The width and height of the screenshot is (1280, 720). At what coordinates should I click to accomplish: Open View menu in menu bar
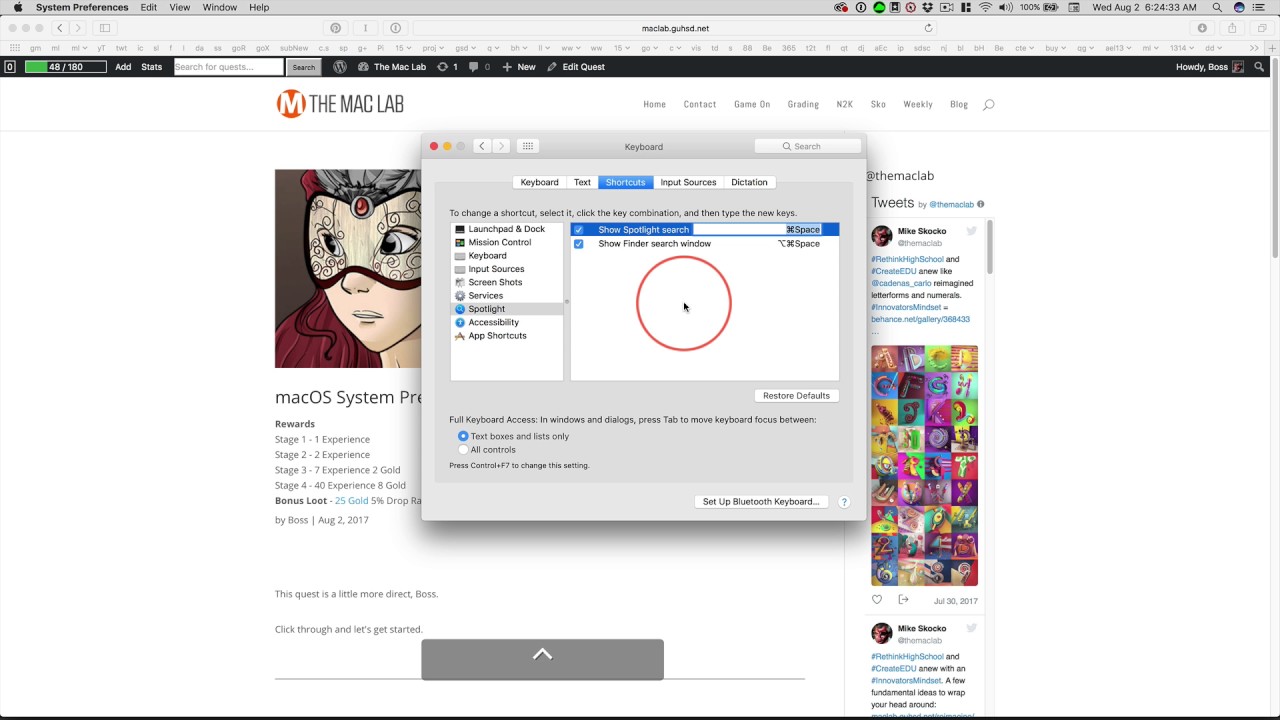179,7
